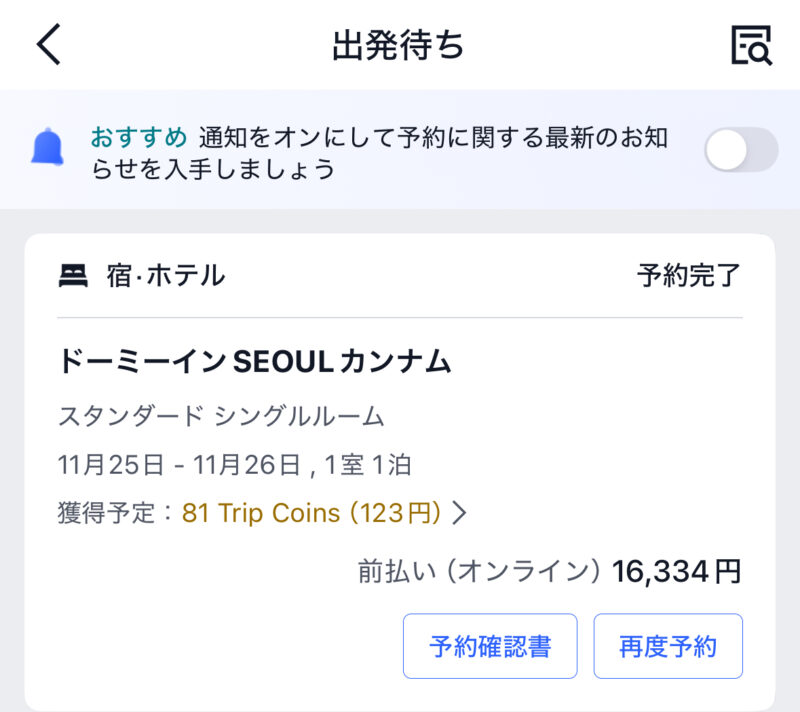Click the 予約確認書 button
This screenshot has width=800, height=712.
[490, 646]
